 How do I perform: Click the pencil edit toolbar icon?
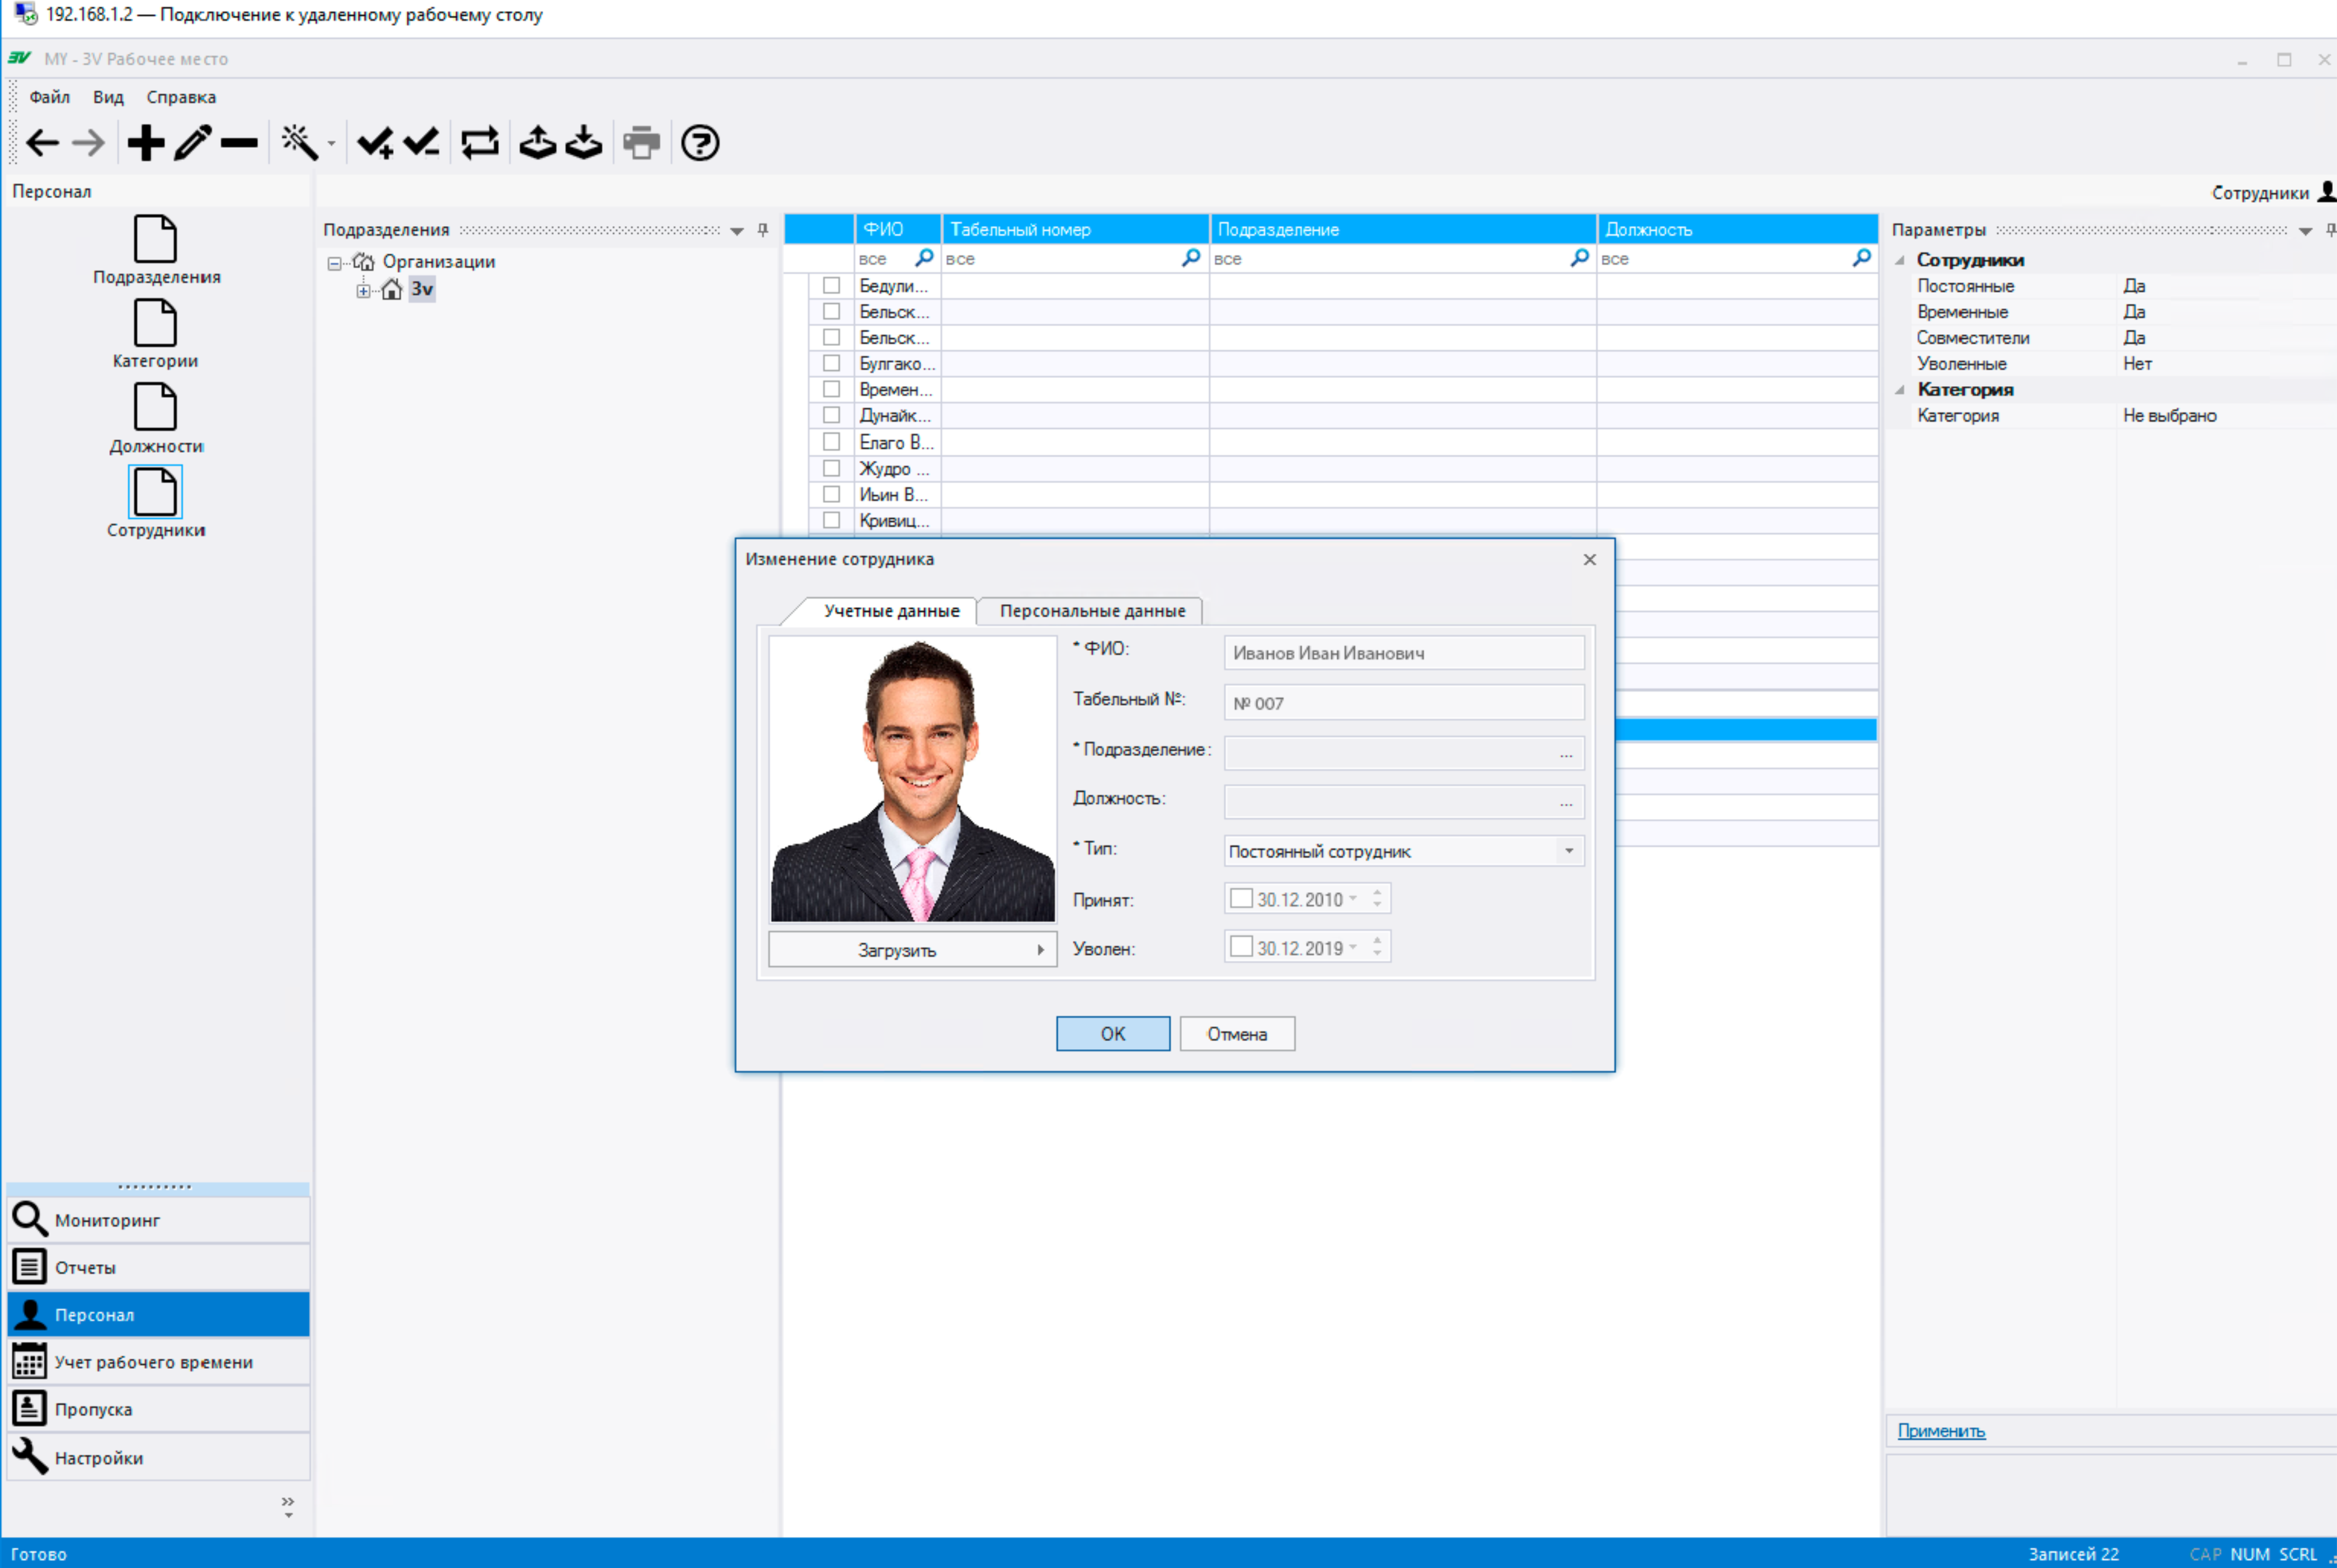click(193, 143)
